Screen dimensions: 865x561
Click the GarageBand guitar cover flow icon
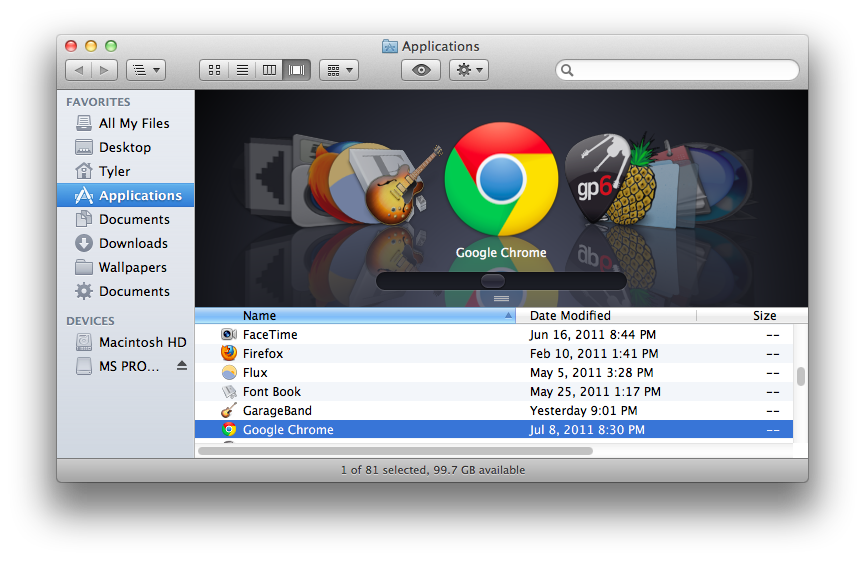pyautogui.click(x=401, y=188)
